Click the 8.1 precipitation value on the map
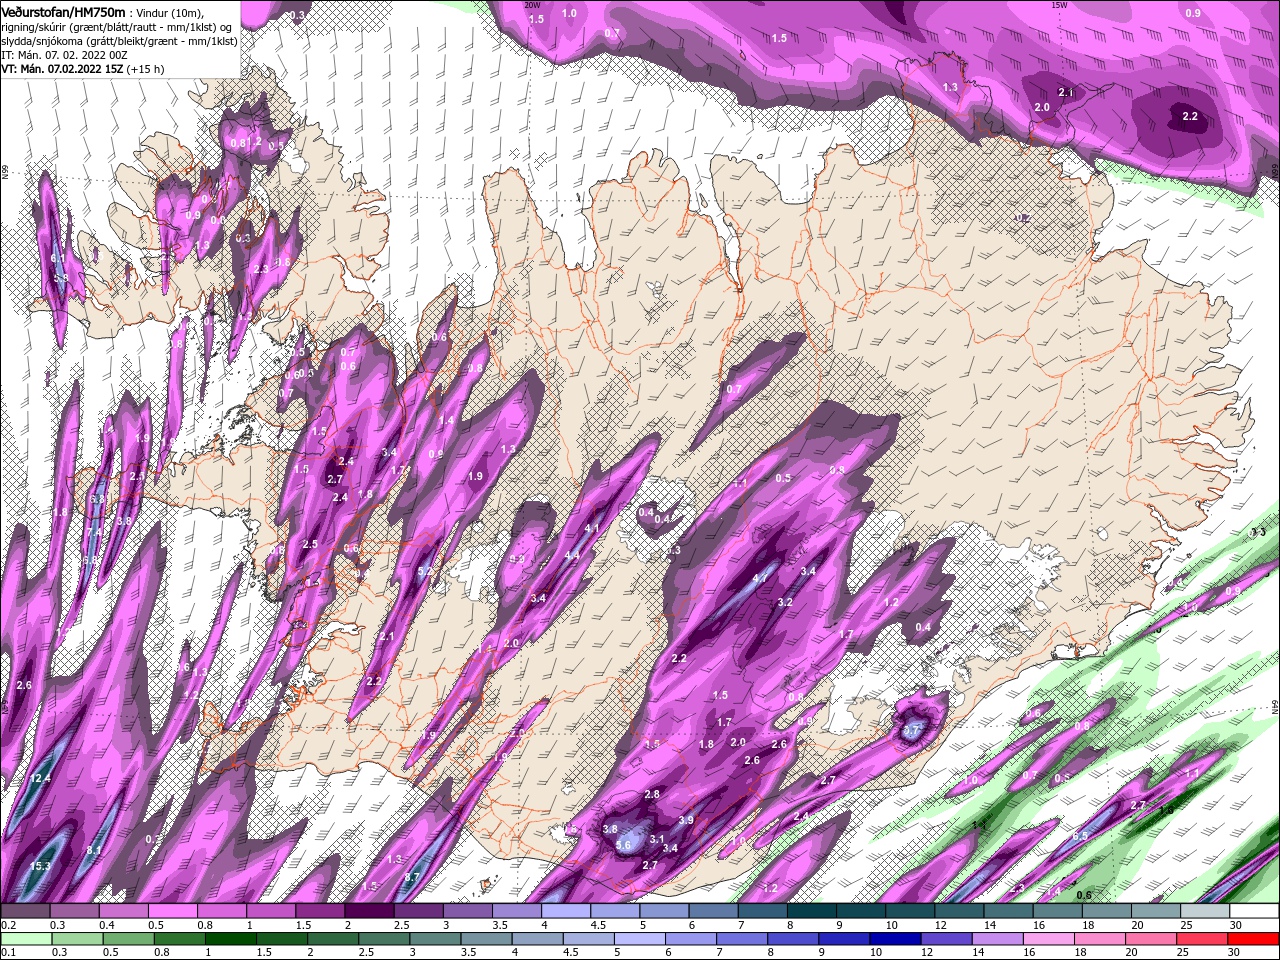 tap(94, 851)
